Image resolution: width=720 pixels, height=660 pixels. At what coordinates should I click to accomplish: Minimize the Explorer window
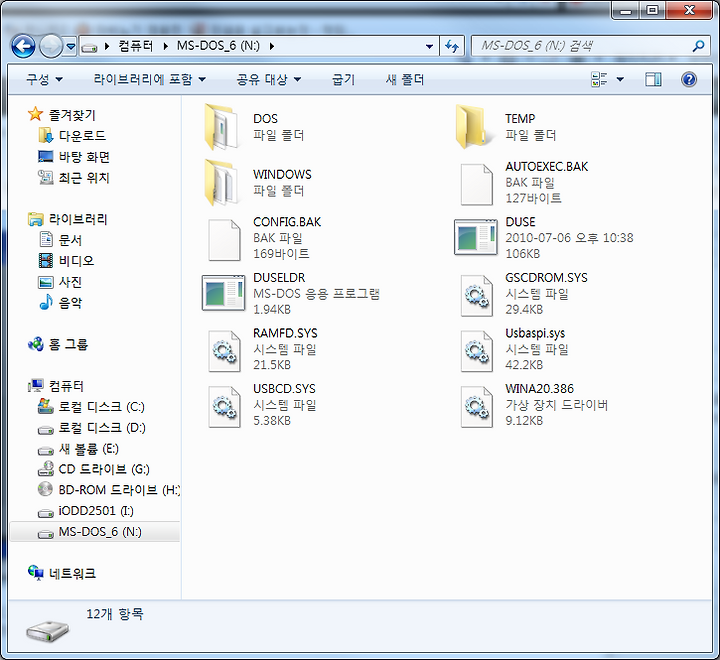[625, 11]
